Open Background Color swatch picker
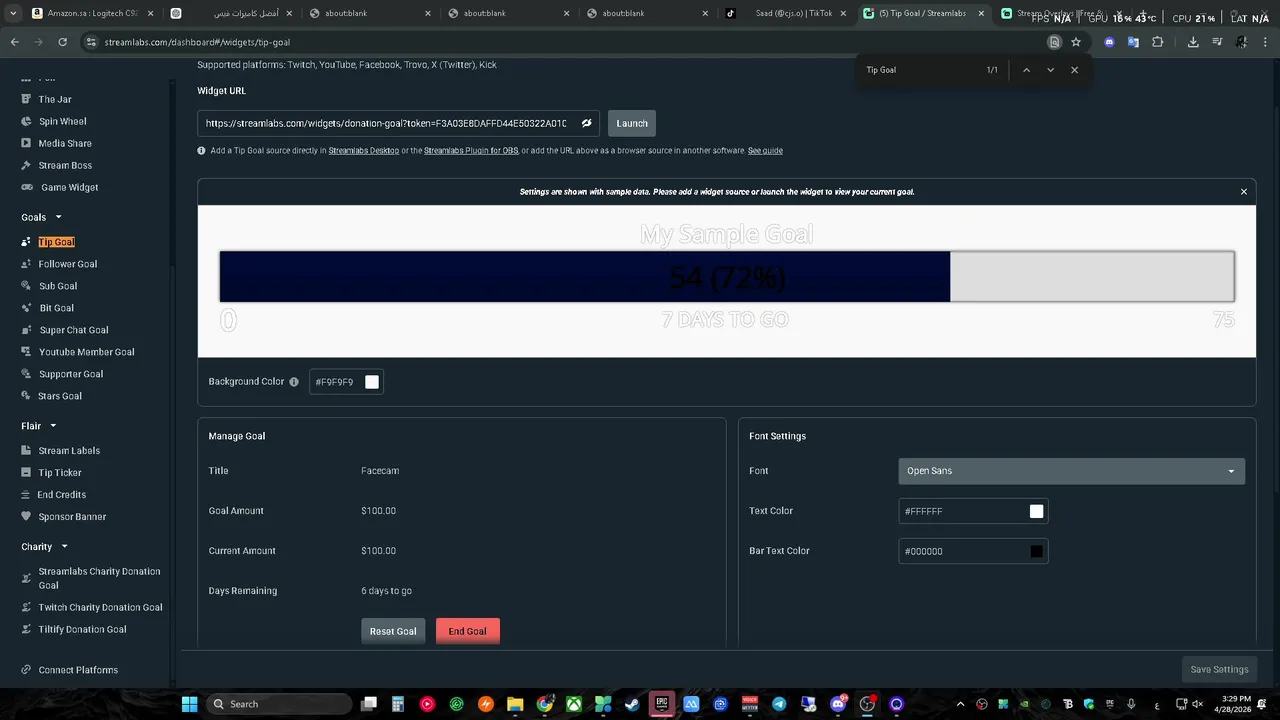 click(x=372, y=382)
